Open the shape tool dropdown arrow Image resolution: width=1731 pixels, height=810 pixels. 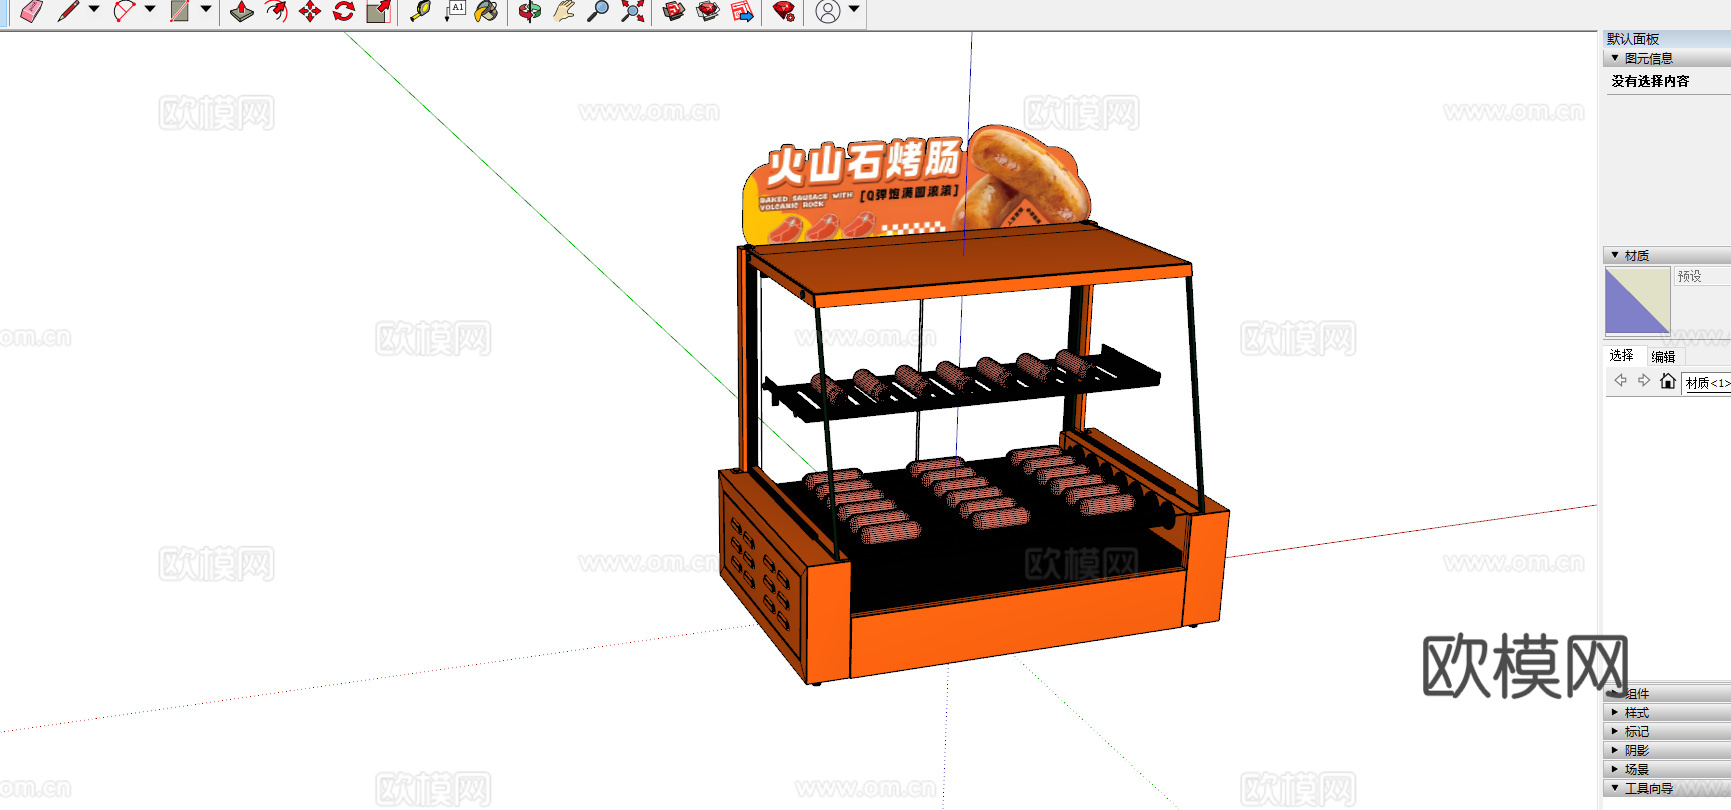(206, 9)
